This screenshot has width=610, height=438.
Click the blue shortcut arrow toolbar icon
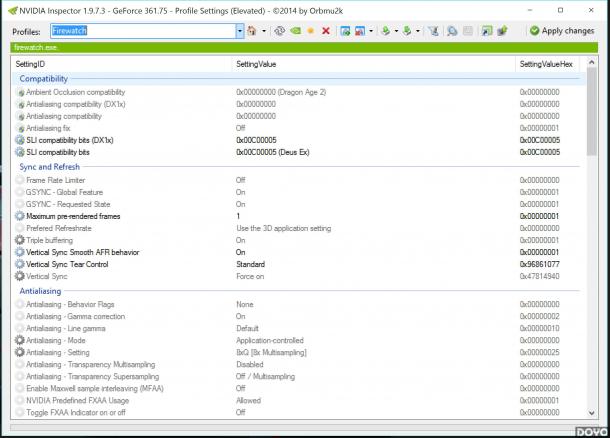pos(486,31)
